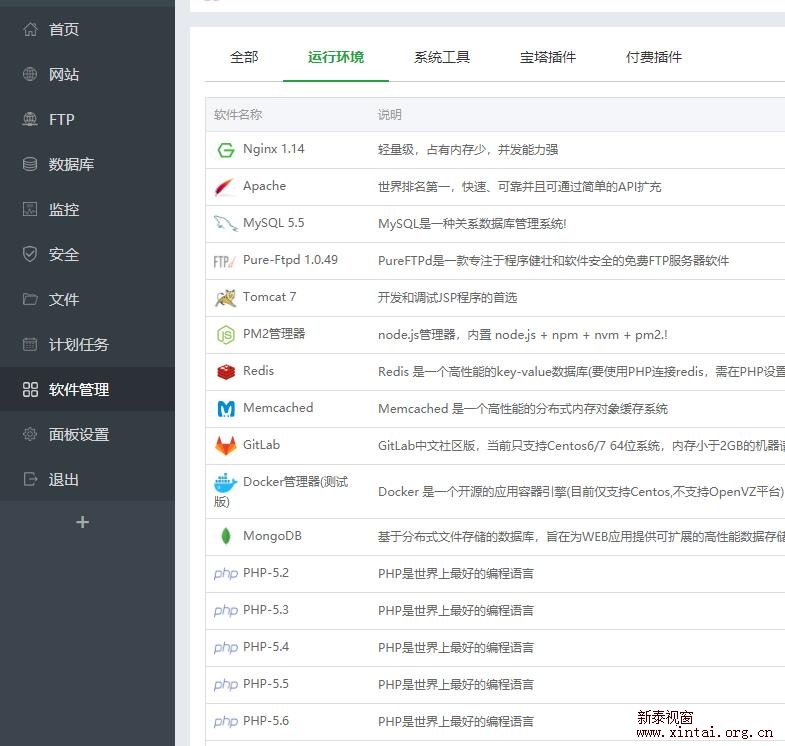This screenshot has width=785, height=746.
Task: Click the Nginx logo icon
Action: pos(226,150)
